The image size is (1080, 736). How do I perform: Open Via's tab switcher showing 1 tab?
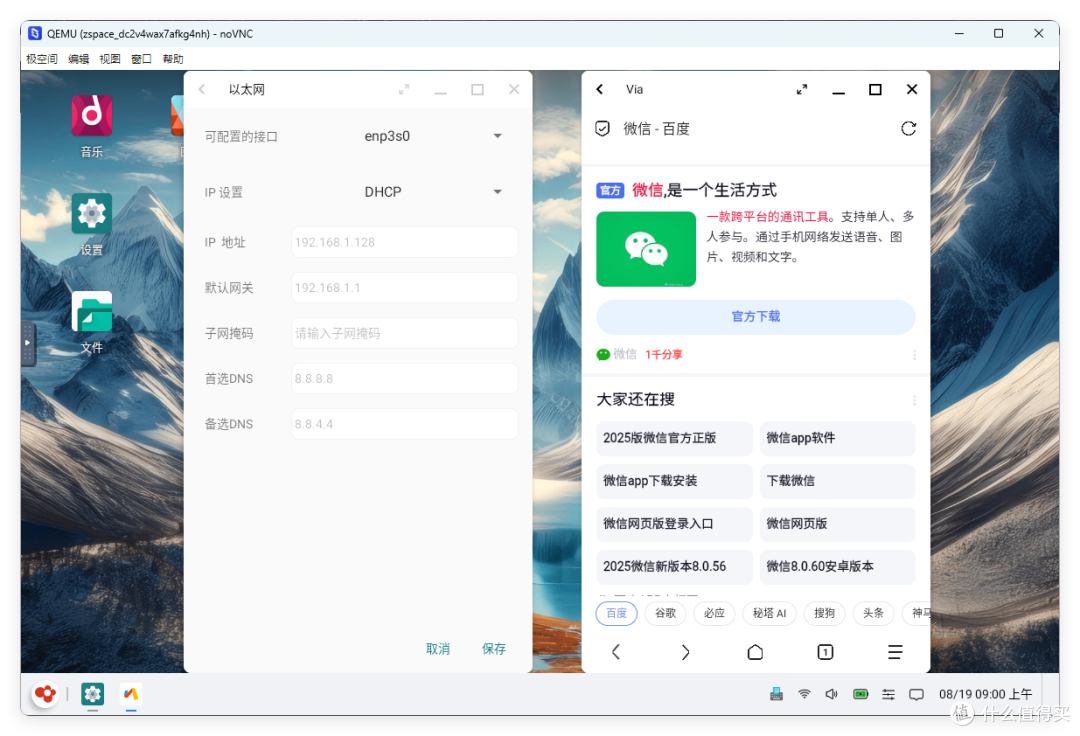(x=825, y=651)
